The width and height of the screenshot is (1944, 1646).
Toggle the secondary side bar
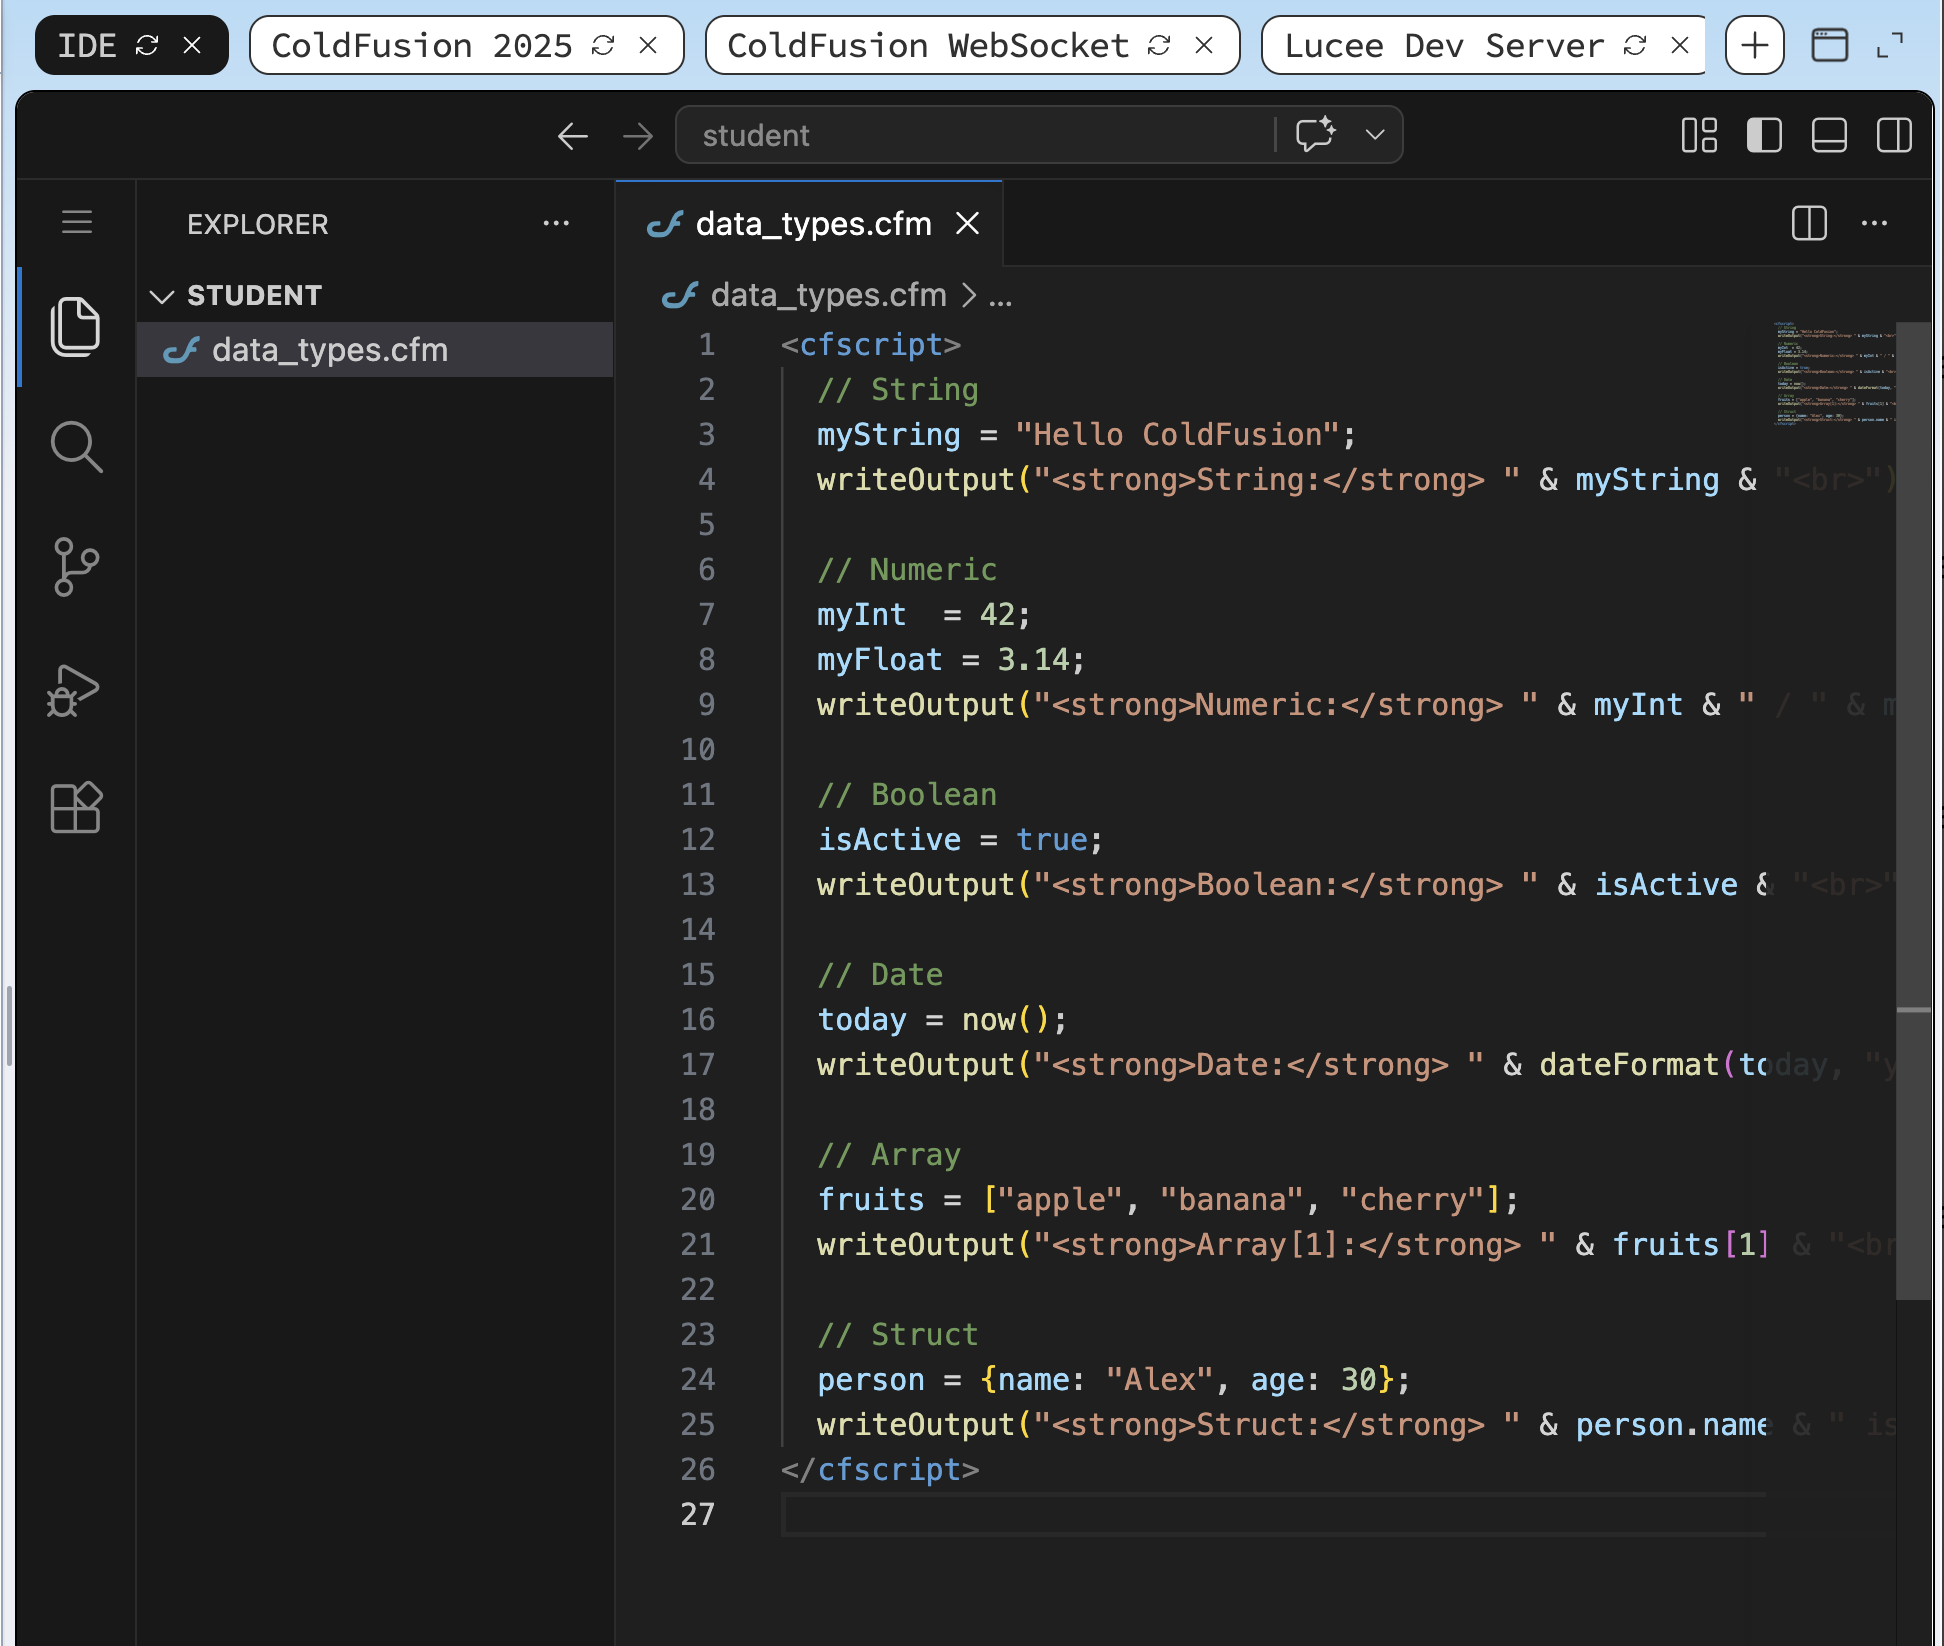1894,135
